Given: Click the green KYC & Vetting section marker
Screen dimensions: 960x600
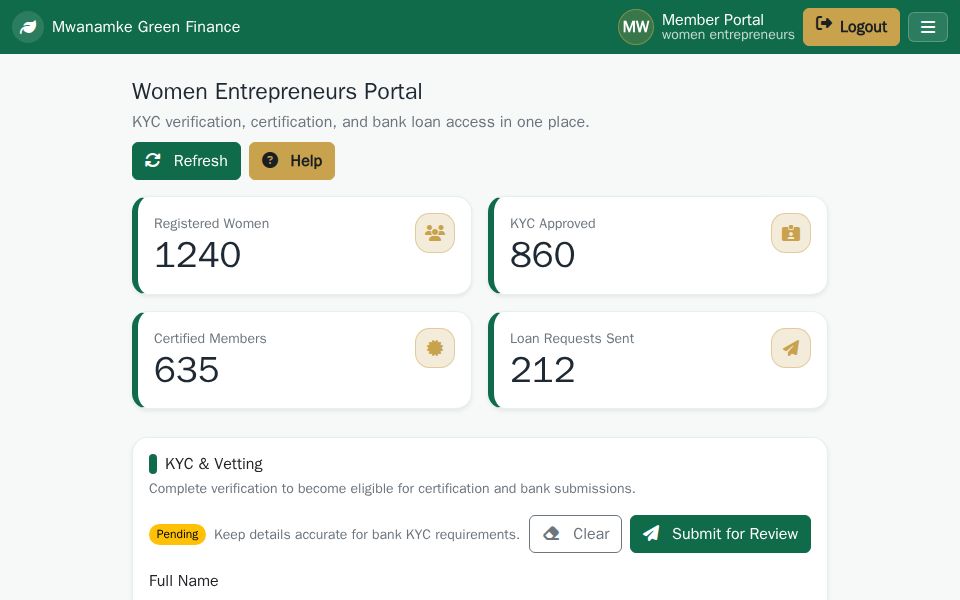Looking at the screenshot, I should (x=153, y=464).
